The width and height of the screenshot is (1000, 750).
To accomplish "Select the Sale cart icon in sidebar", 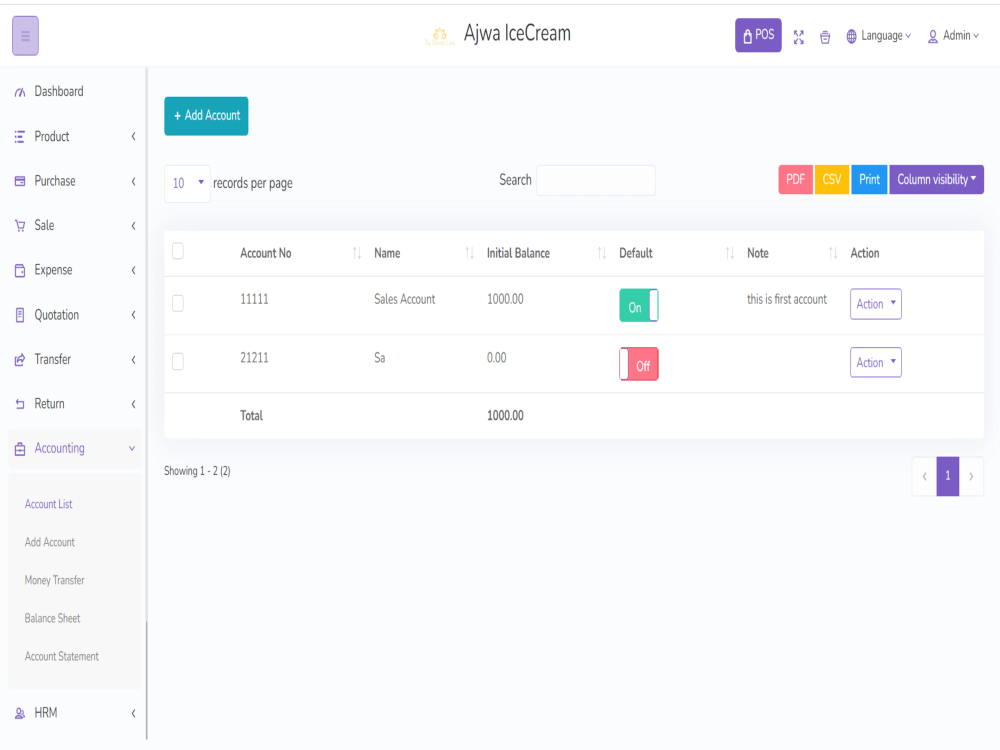I will coord(18,225).
